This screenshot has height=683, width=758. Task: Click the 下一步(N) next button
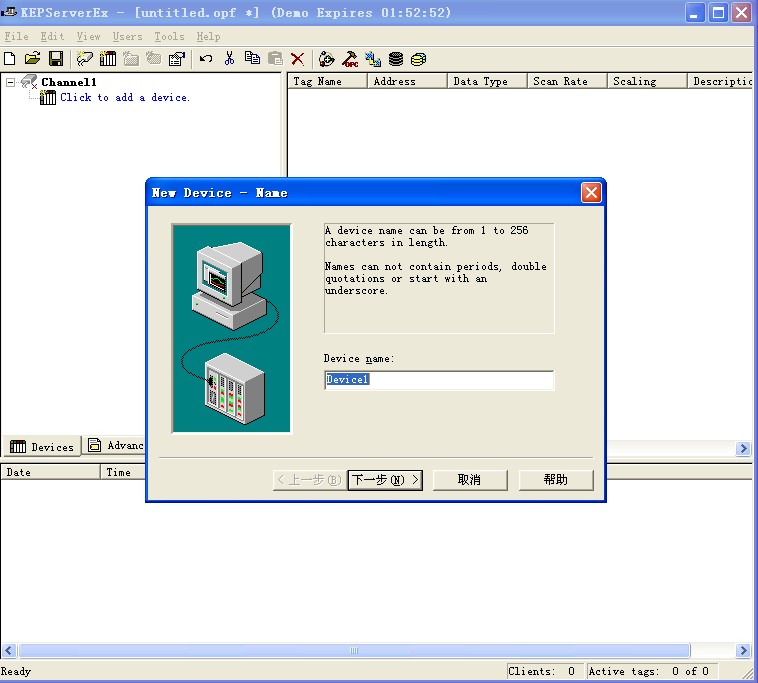coord(385,480)
